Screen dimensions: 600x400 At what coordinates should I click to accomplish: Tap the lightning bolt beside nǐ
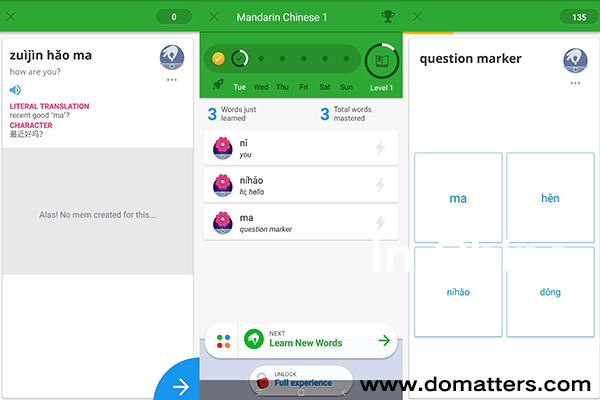pos(379,148)
